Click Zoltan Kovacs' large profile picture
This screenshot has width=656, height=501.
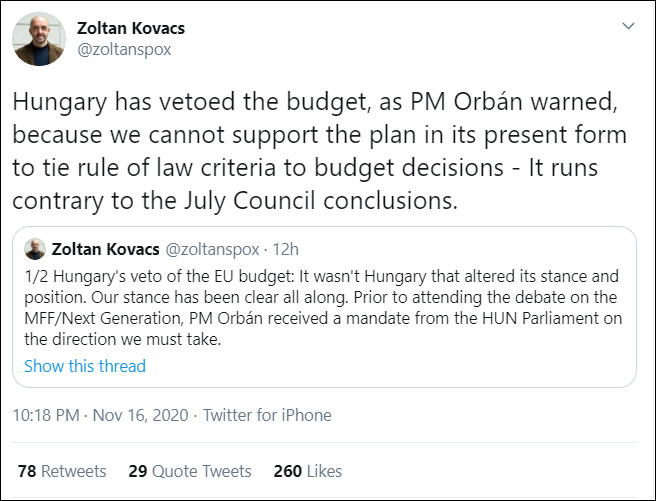(38, 39)
